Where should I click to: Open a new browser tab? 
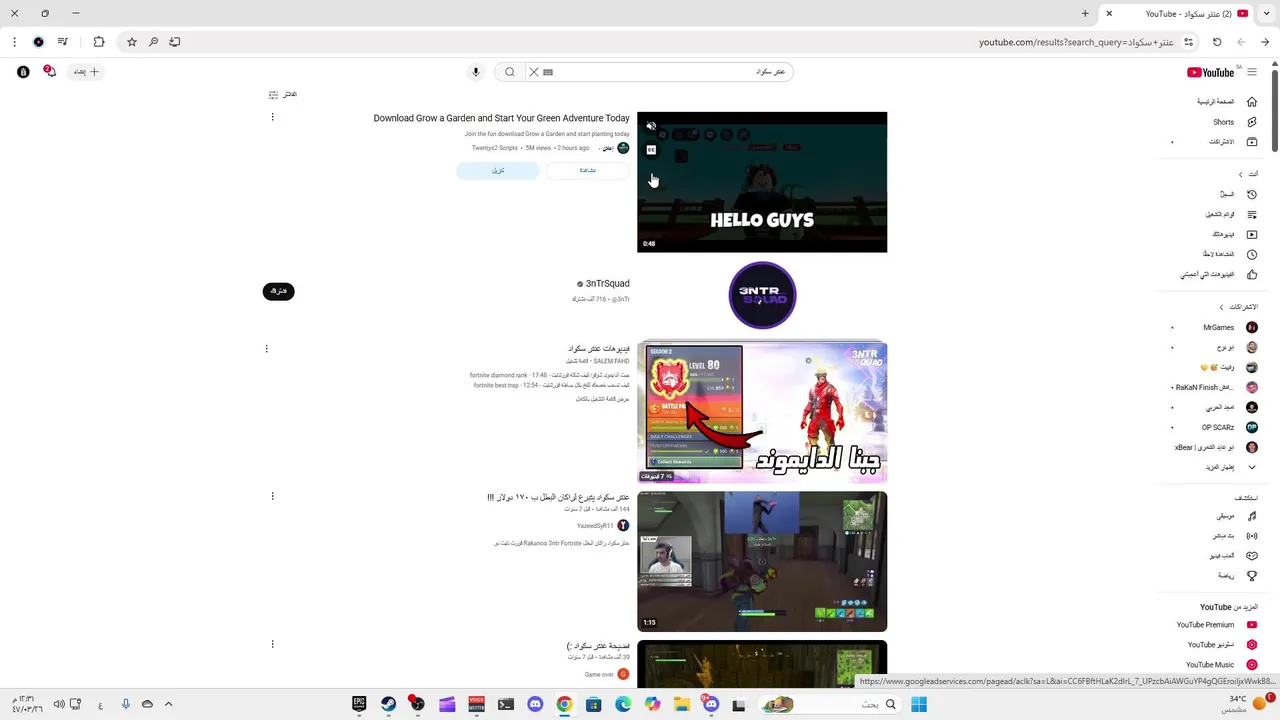pyautogui.click(x=1085, y=14)
